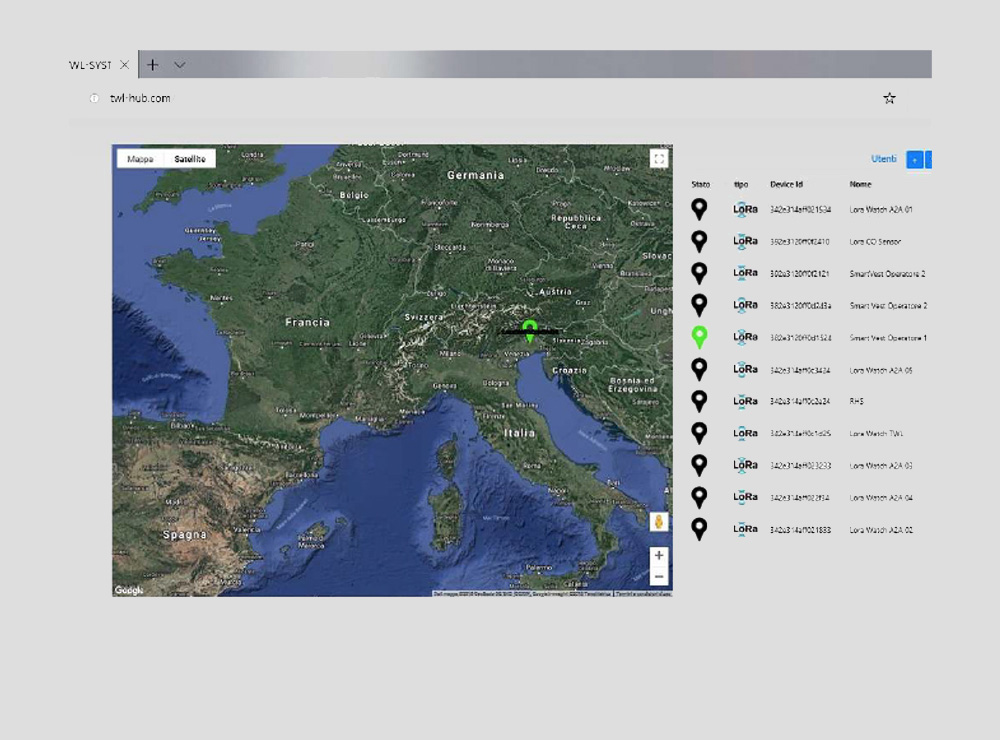Switch the map to Satellite view
The height and width of the screenshot is (740, 1000).
[x=190, y=159]
